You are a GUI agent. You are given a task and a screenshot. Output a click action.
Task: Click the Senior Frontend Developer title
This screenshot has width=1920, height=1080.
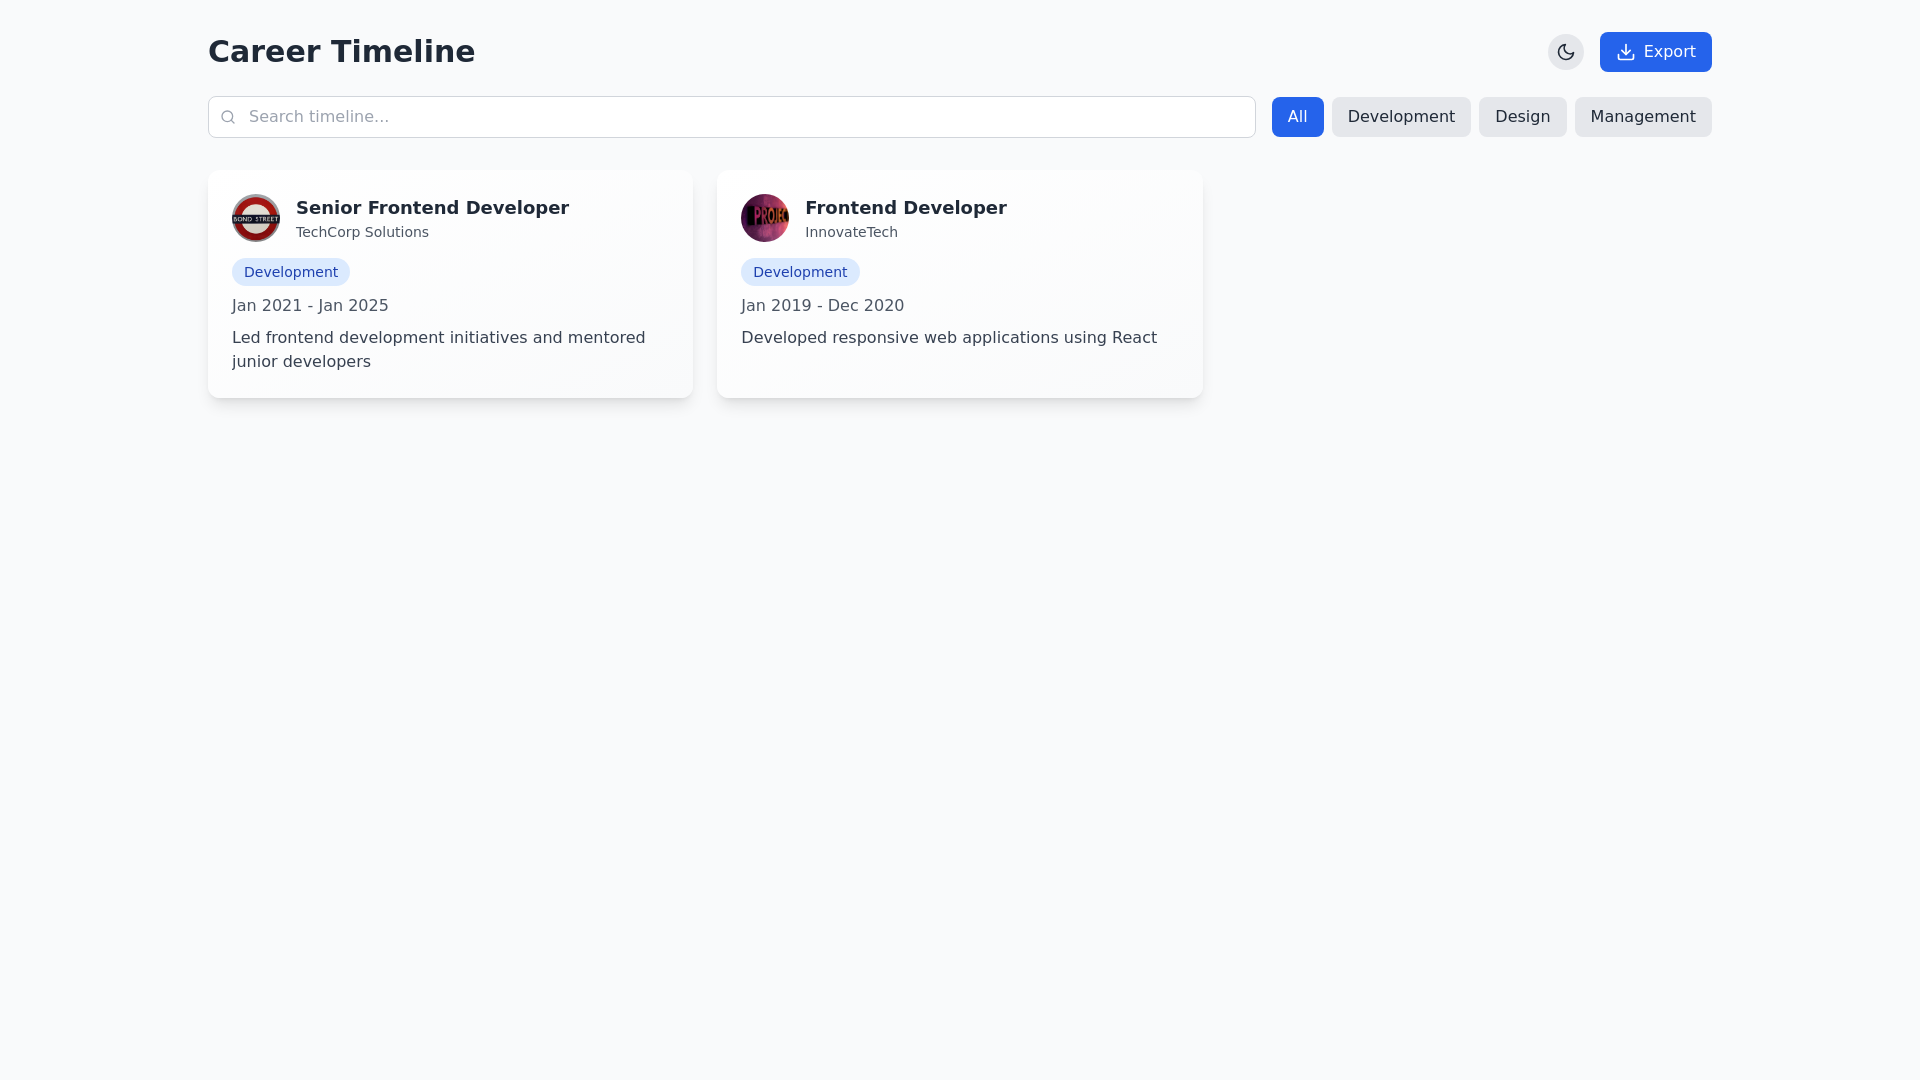[432, 208]
